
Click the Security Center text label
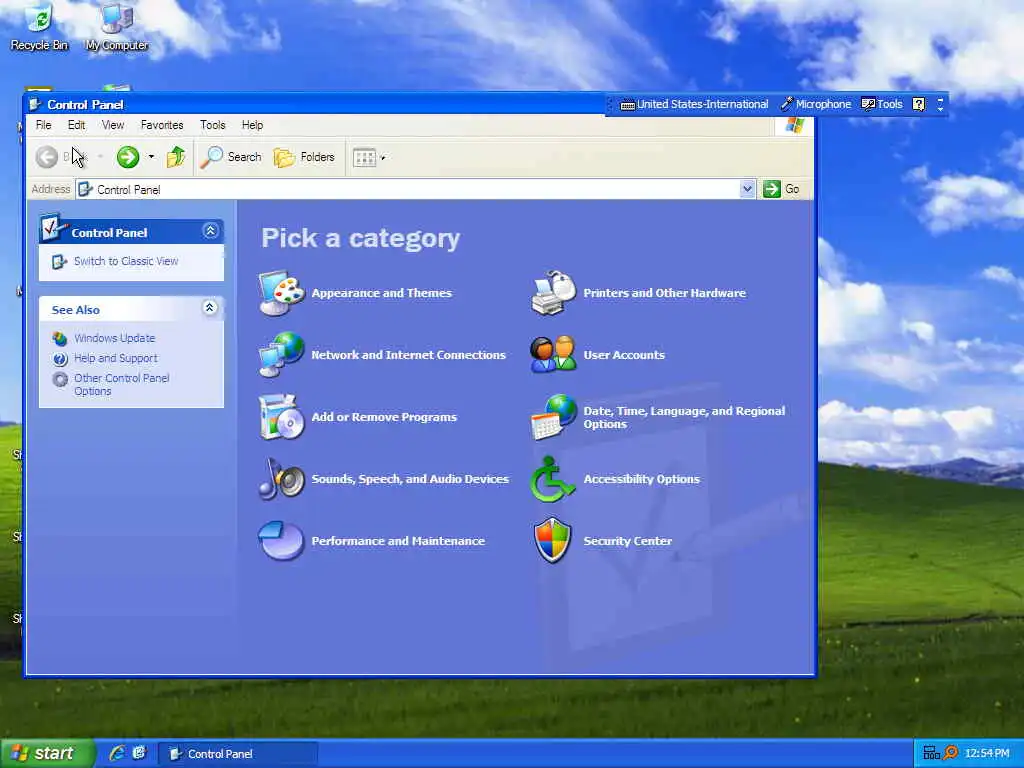click(627, 541)
